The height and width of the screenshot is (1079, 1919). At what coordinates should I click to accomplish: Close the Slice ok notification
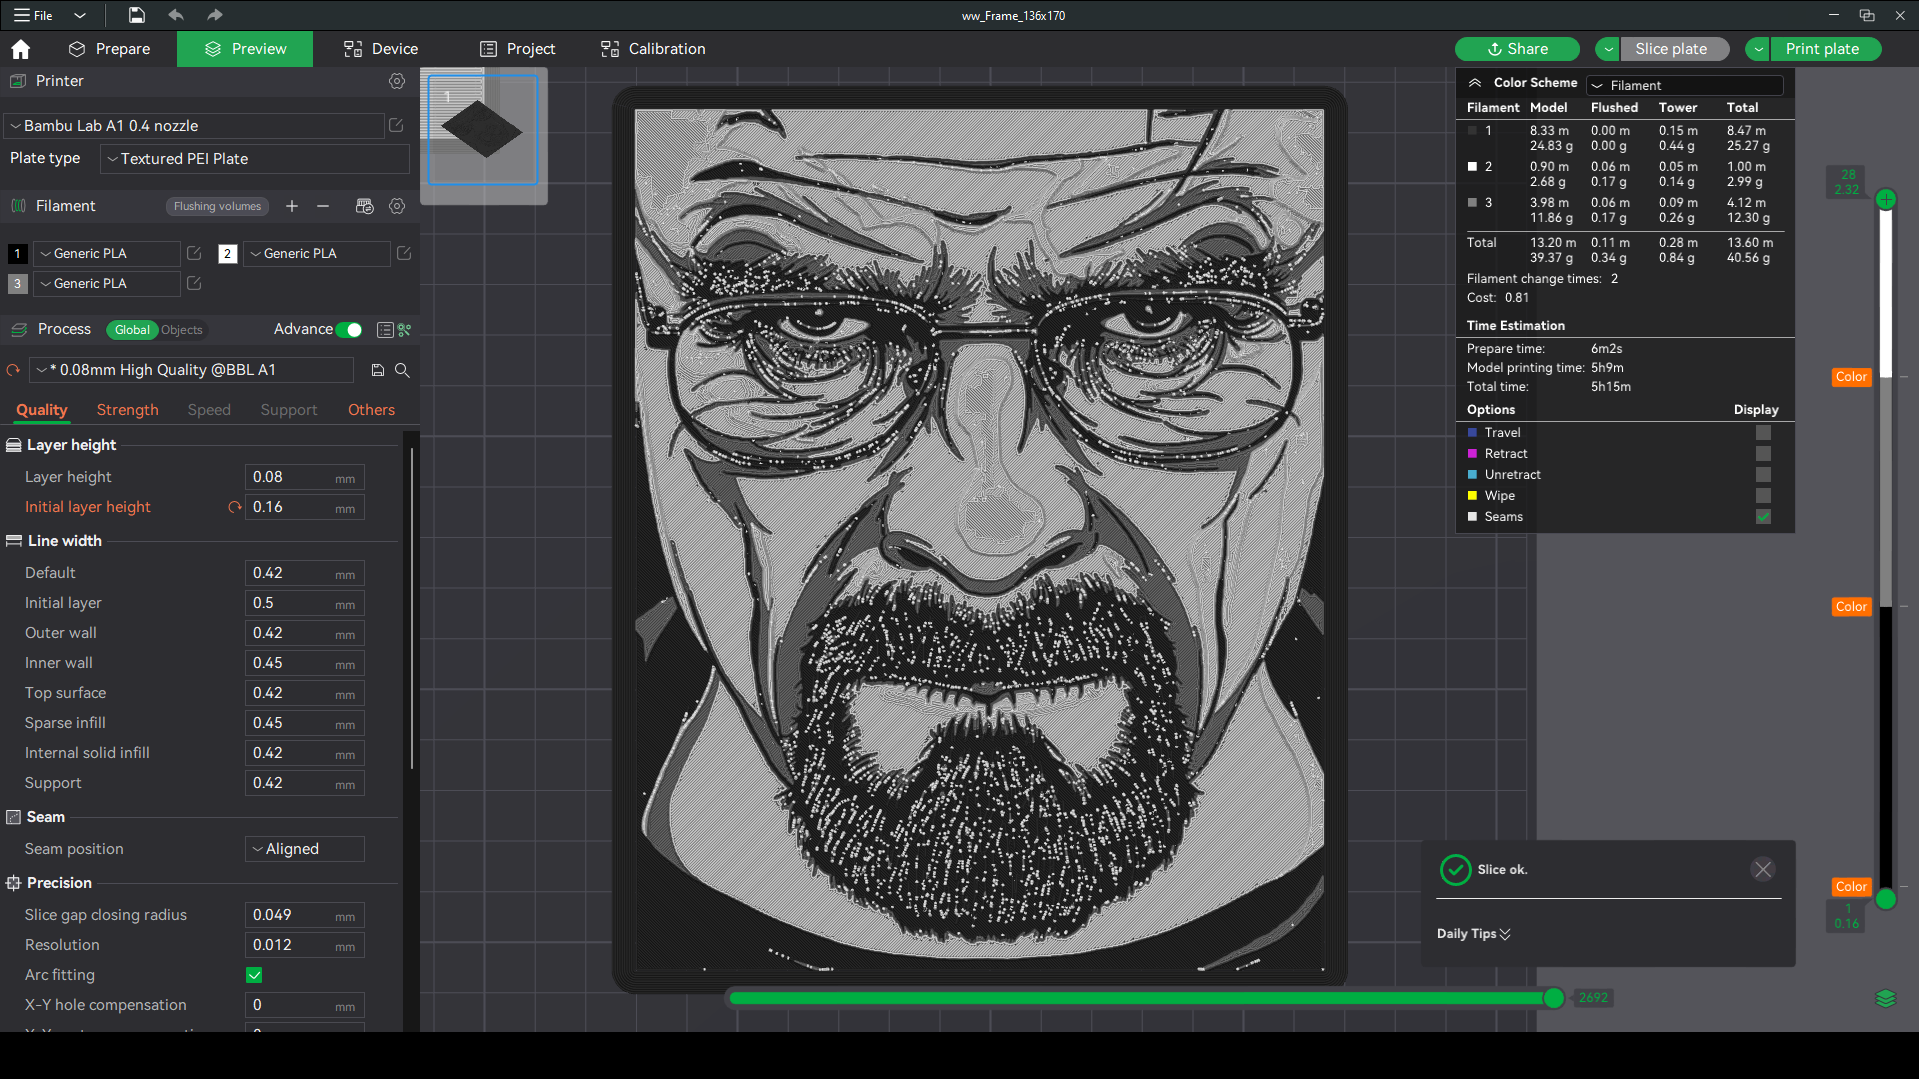pyautogui.click(x=1763, y=870)
